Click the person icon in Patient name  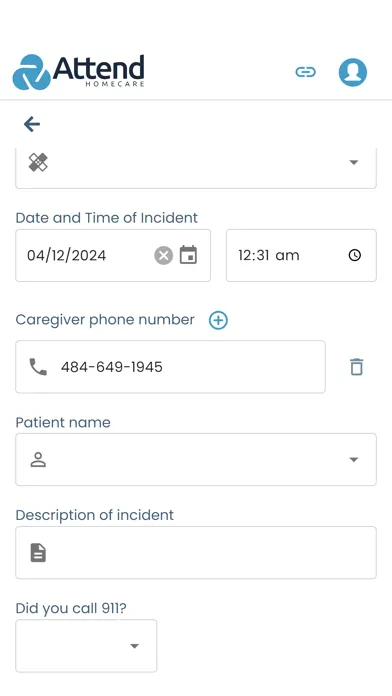coord(38,460)
